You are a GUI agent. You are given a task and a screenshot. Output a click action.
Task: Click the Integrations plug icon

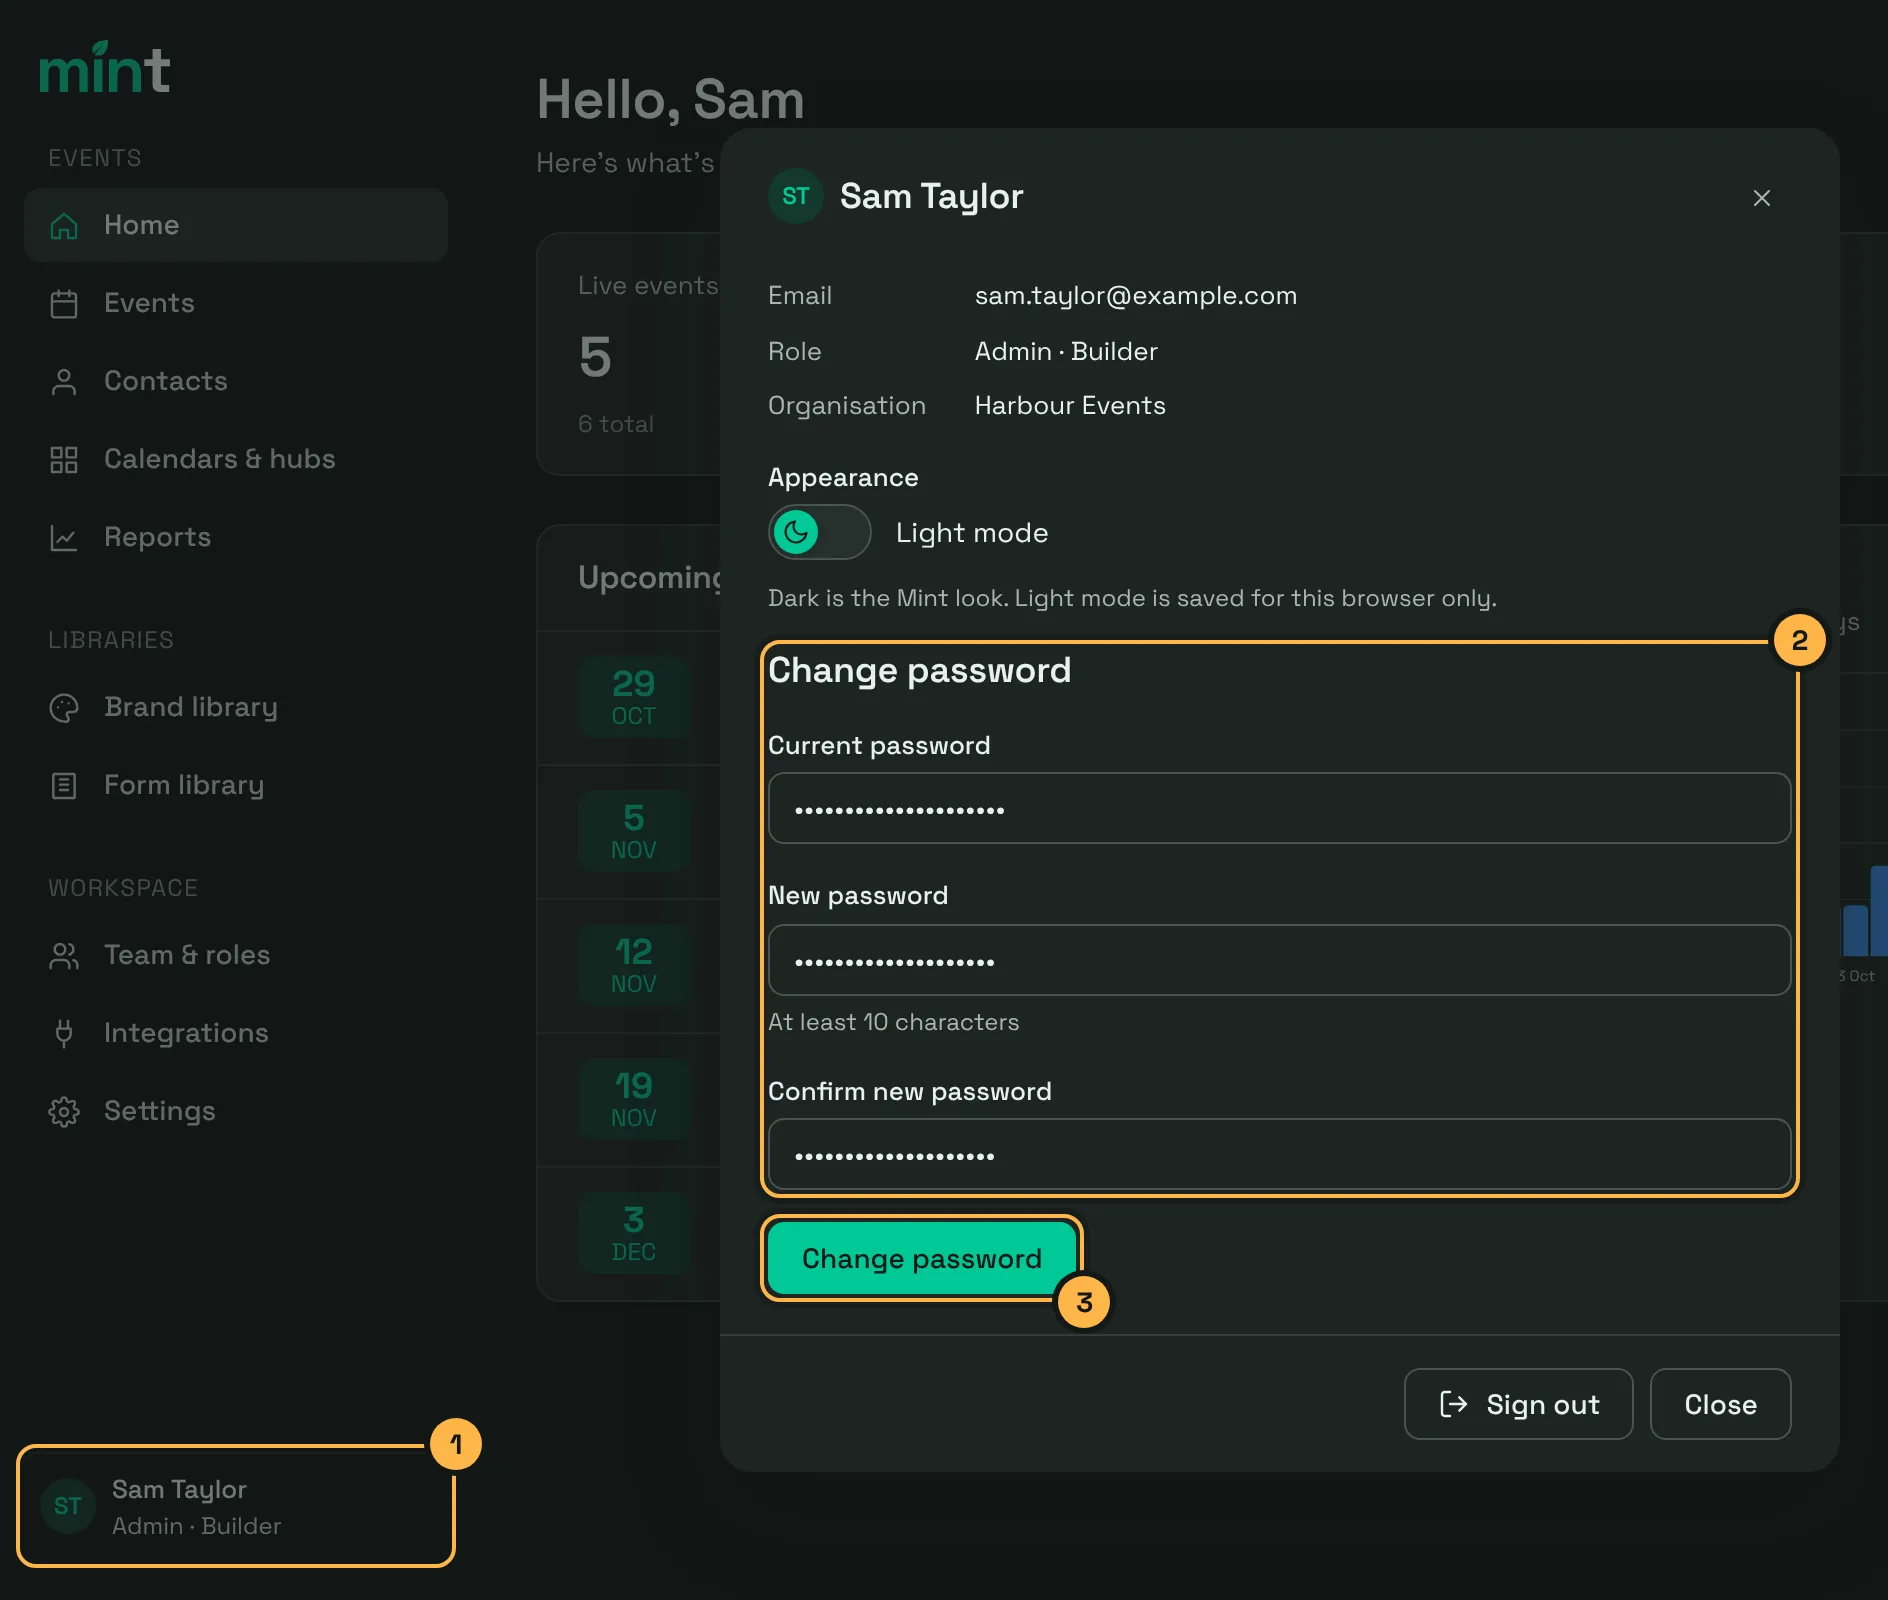(64, 1034)
